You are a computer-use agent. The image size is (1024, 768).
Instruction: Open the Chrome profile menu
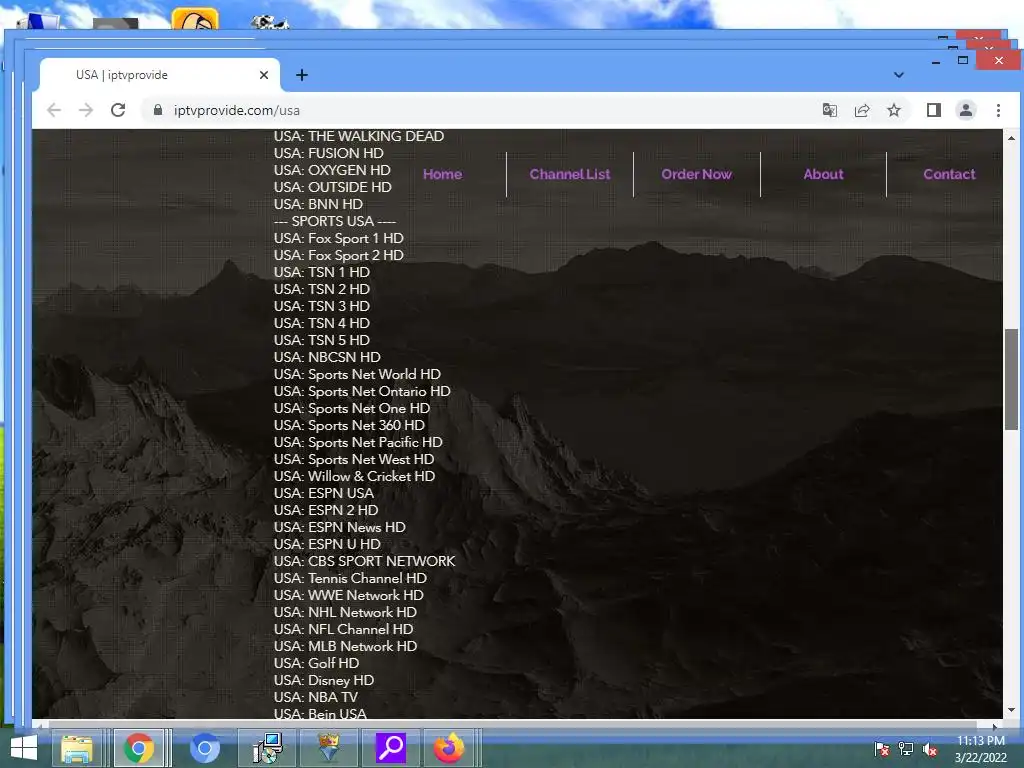pos(966,110)
